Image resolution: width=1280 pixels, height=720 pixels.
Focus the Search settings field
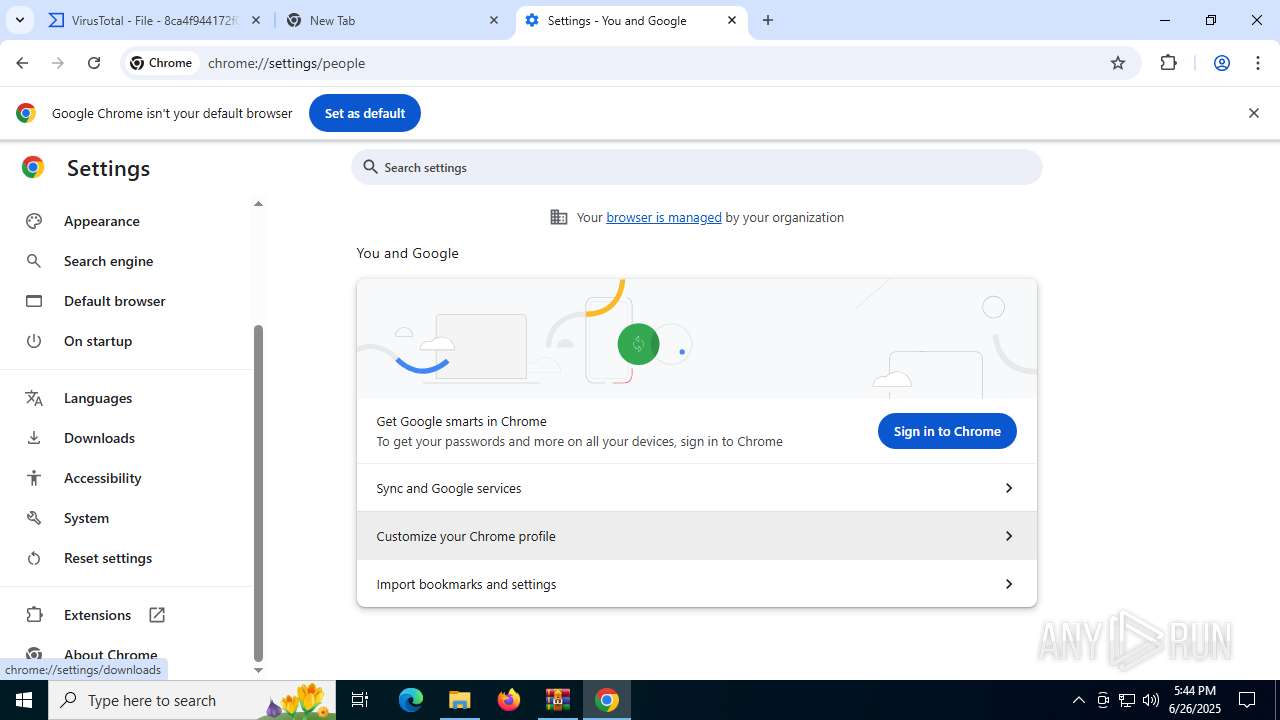click(697, 167)
